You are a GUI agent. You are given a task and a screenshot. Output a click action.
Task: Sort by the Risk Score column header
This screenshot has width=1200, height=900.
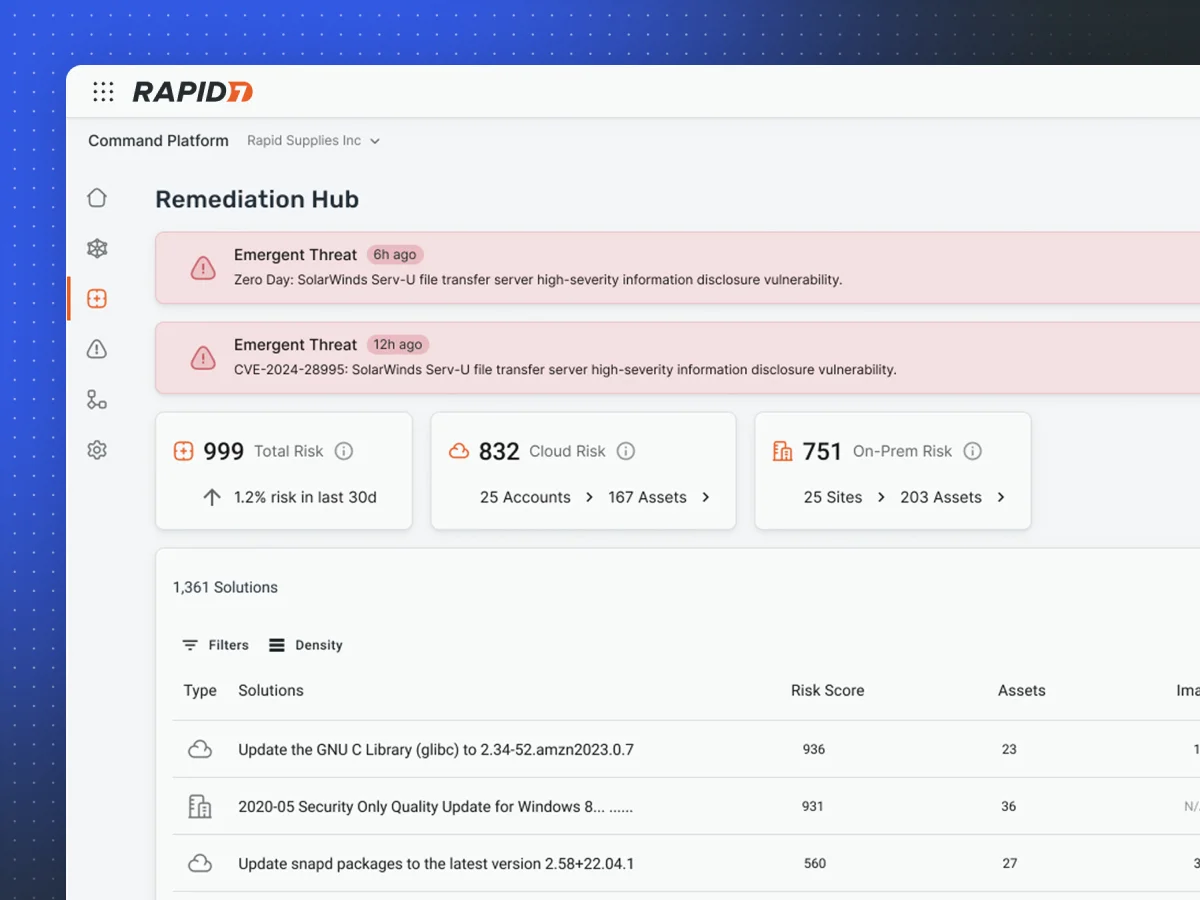click(827, 690)
